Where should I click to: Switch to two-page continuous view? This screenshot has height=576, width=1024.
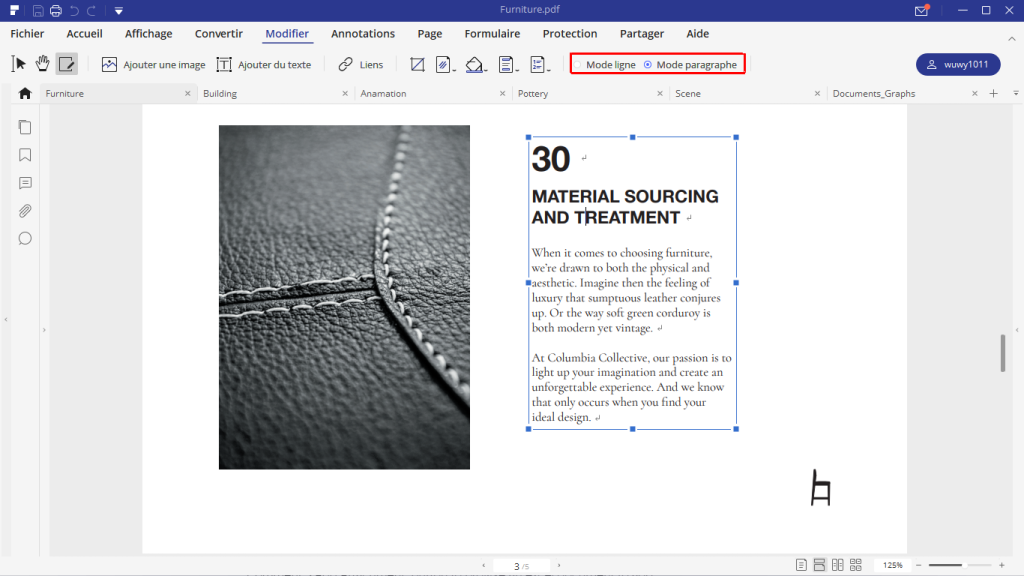(x=856, y=565)
